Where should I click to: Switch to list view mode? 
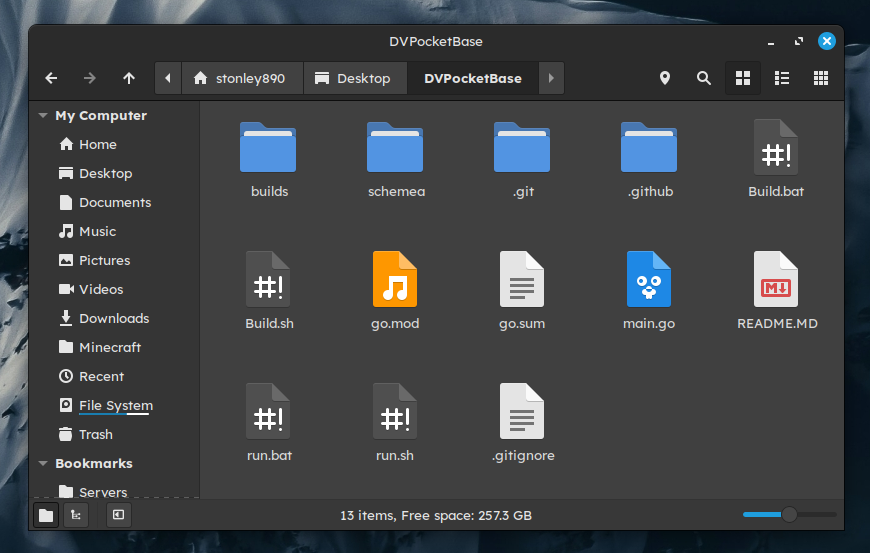pos(782,78)
